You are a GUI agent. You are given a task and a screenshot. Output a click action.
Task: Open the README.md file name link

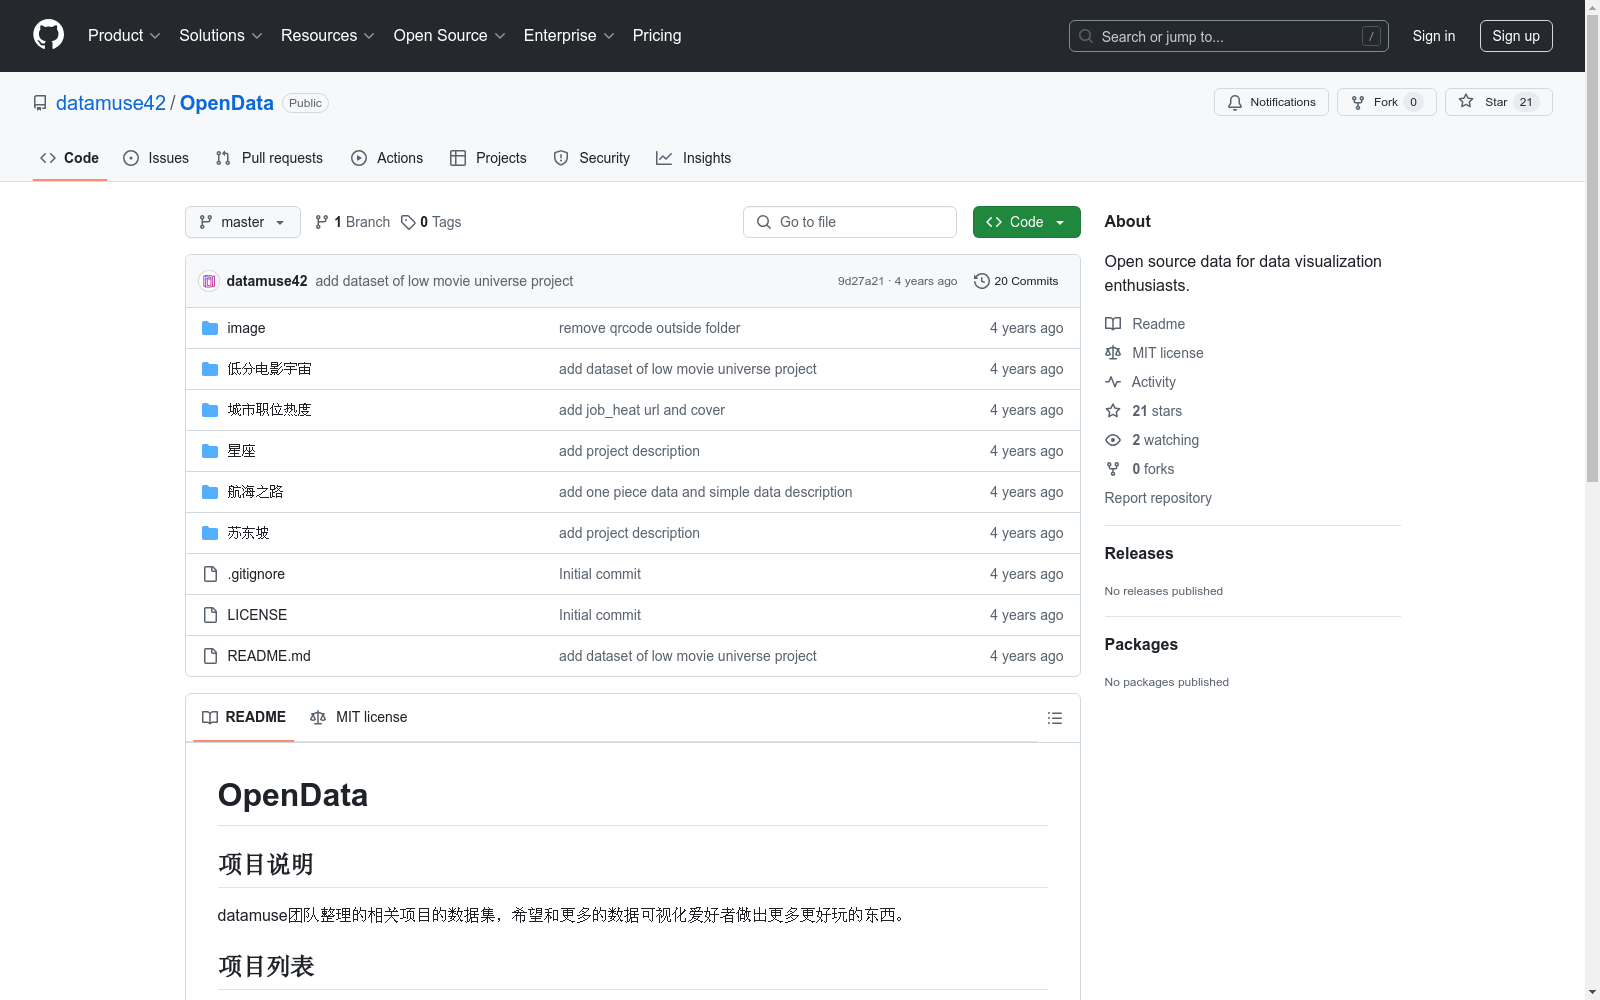pos(269,656)
